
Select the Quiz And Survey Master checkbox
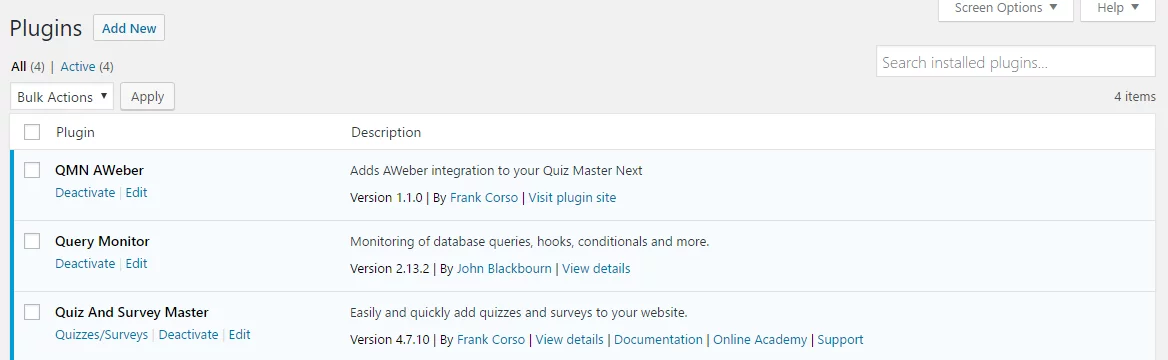click(x=32, y=312)
